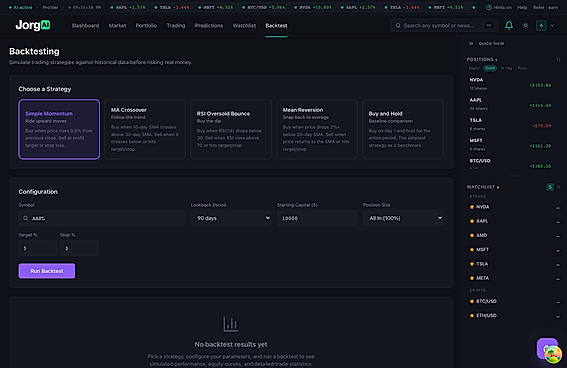Viewport: 567px width, 368px height.
Task: Click the search magnifier icon in top bar
Action: (x=398, y=26)
